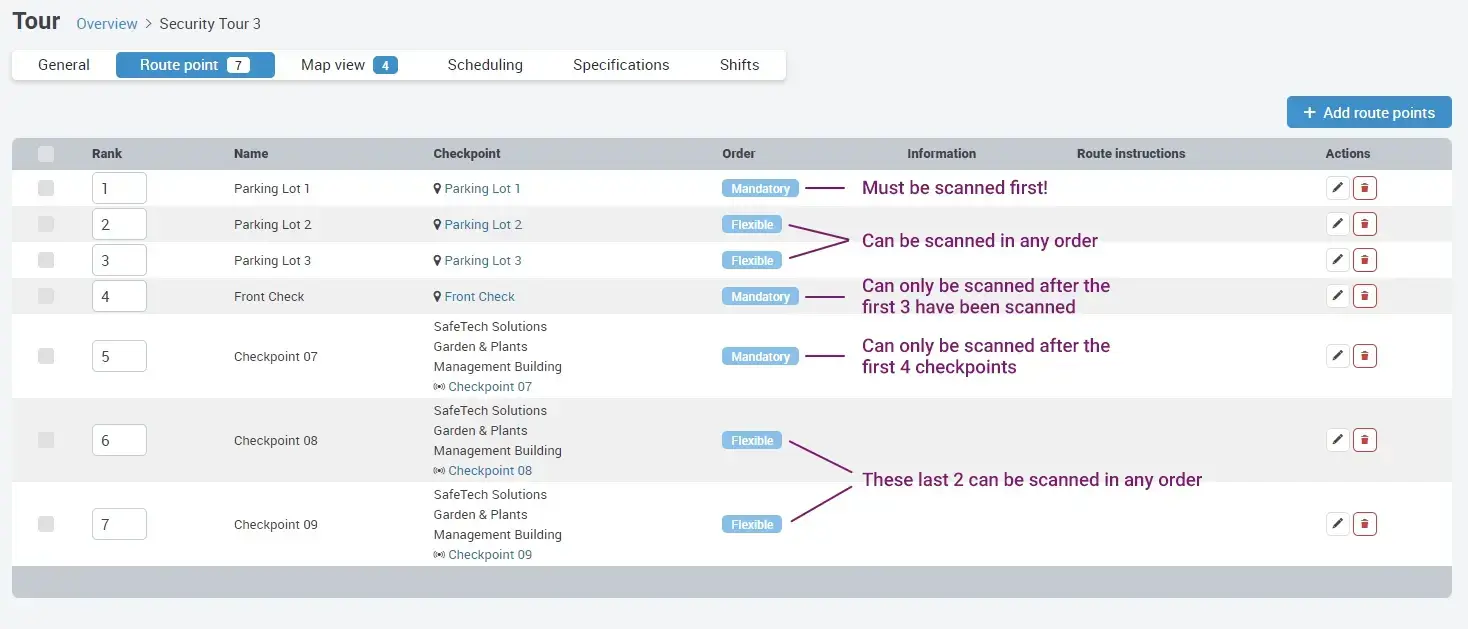Delete the Checkpoint 09 route point
This screenshot has height=629, width=1468.
[x=1364, y=524]
